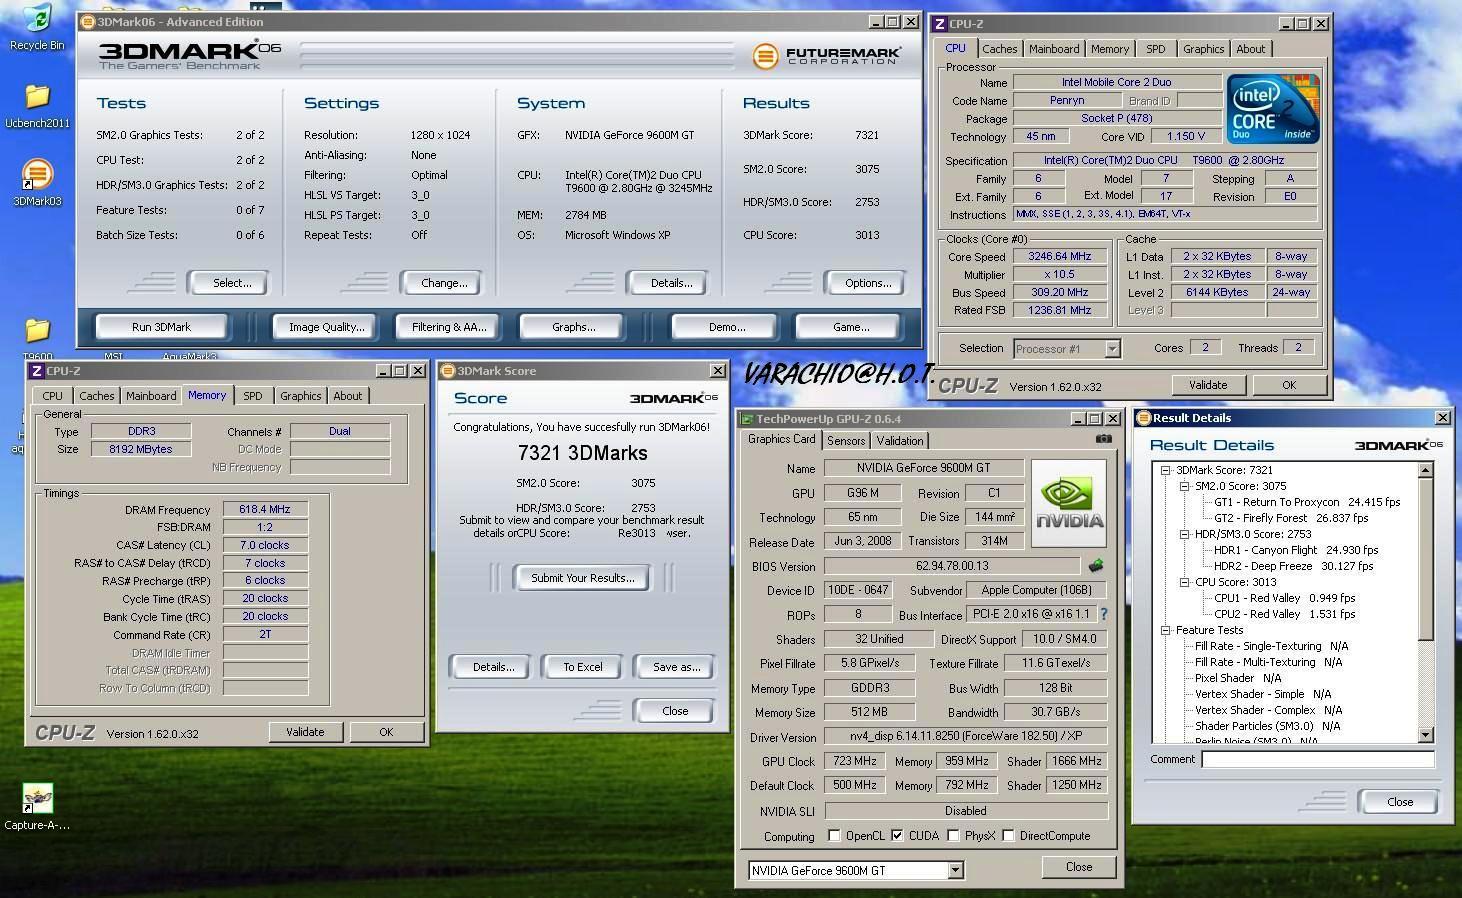1462x898 pixels.
Task: Click the NVIDIA logo in GPU-Z
Action: click(1069, 503)
